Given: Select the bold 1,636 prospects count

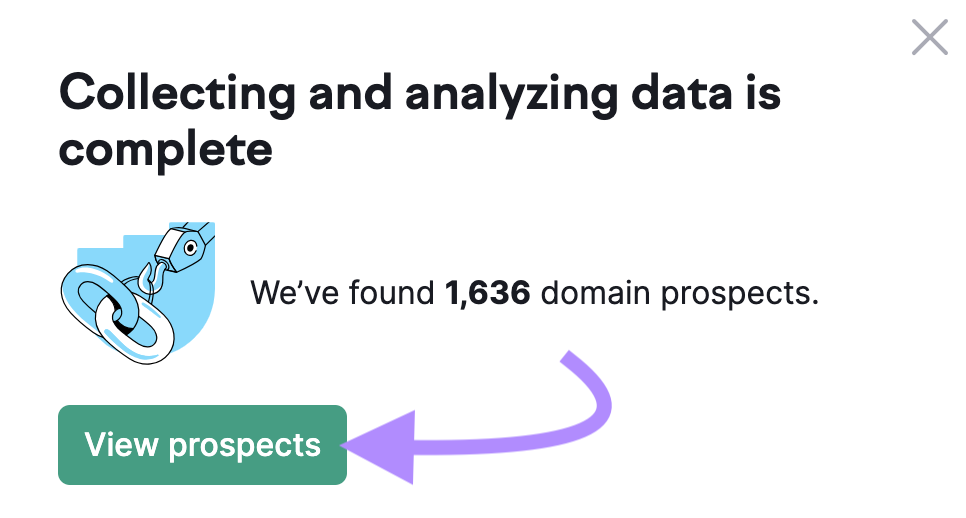Looking at the screenshot, I should 487,293.
